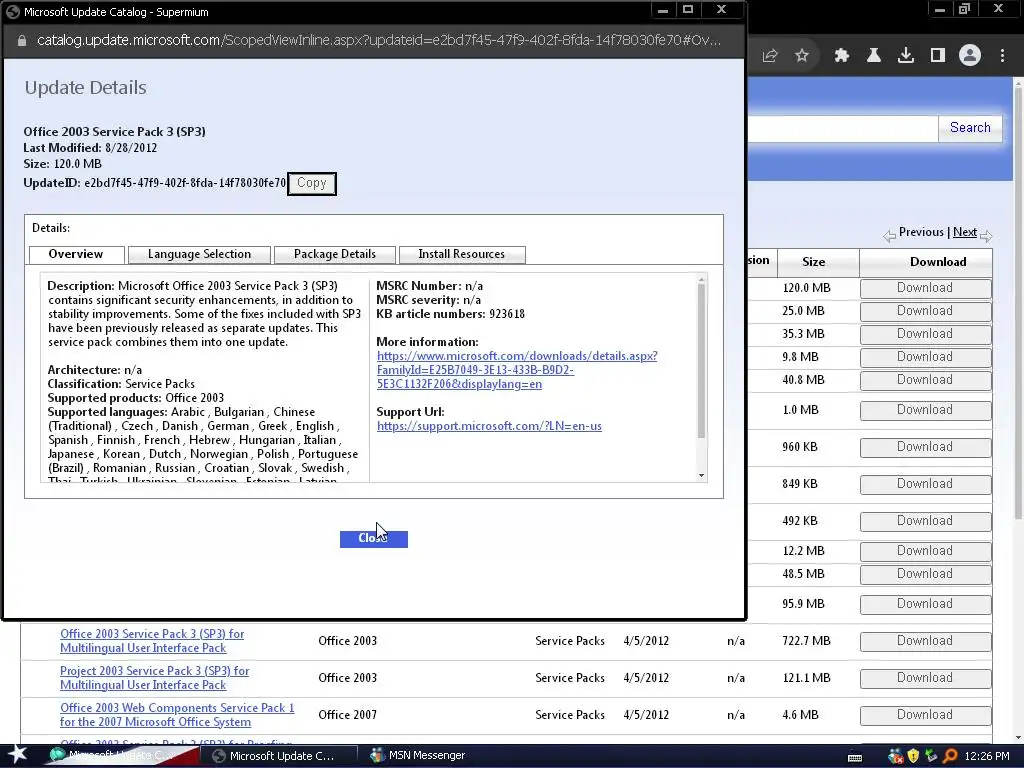
Task: Download the 48.5 MB update
Action: (x=925, y=573)
